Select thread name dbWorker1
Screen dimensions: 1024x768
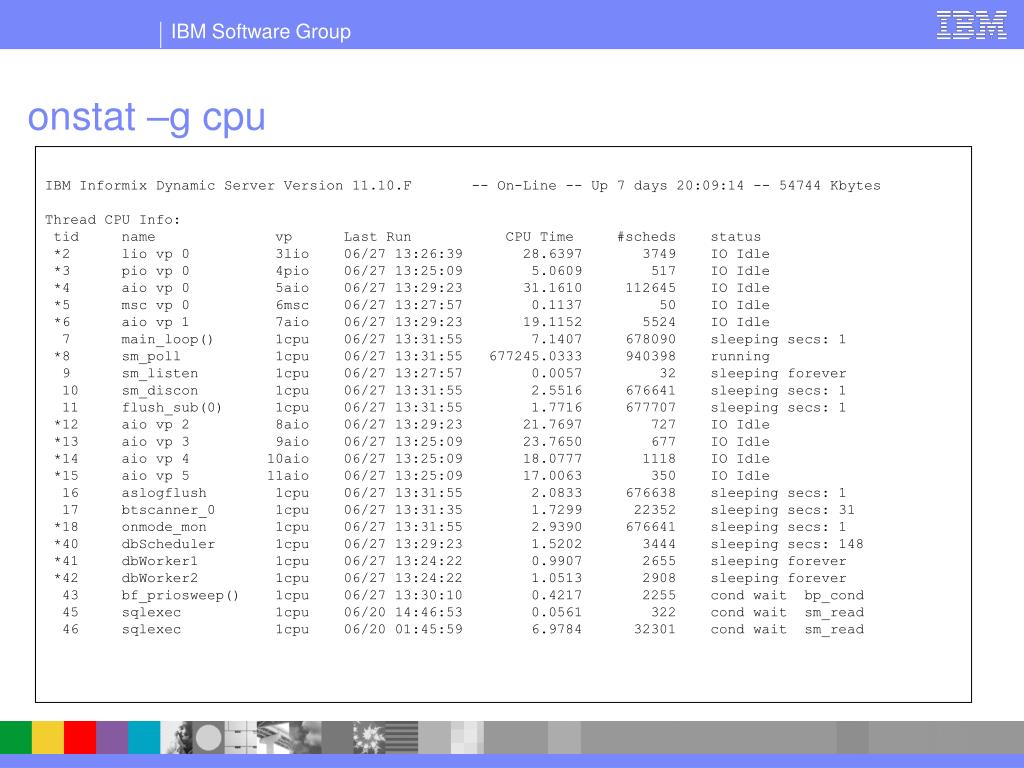click(159, 561)
